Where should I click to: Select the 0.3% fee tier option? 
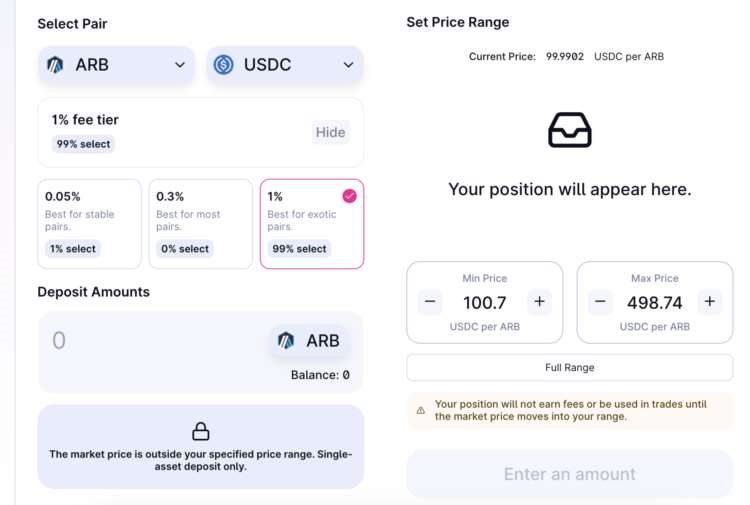point(200,224)
